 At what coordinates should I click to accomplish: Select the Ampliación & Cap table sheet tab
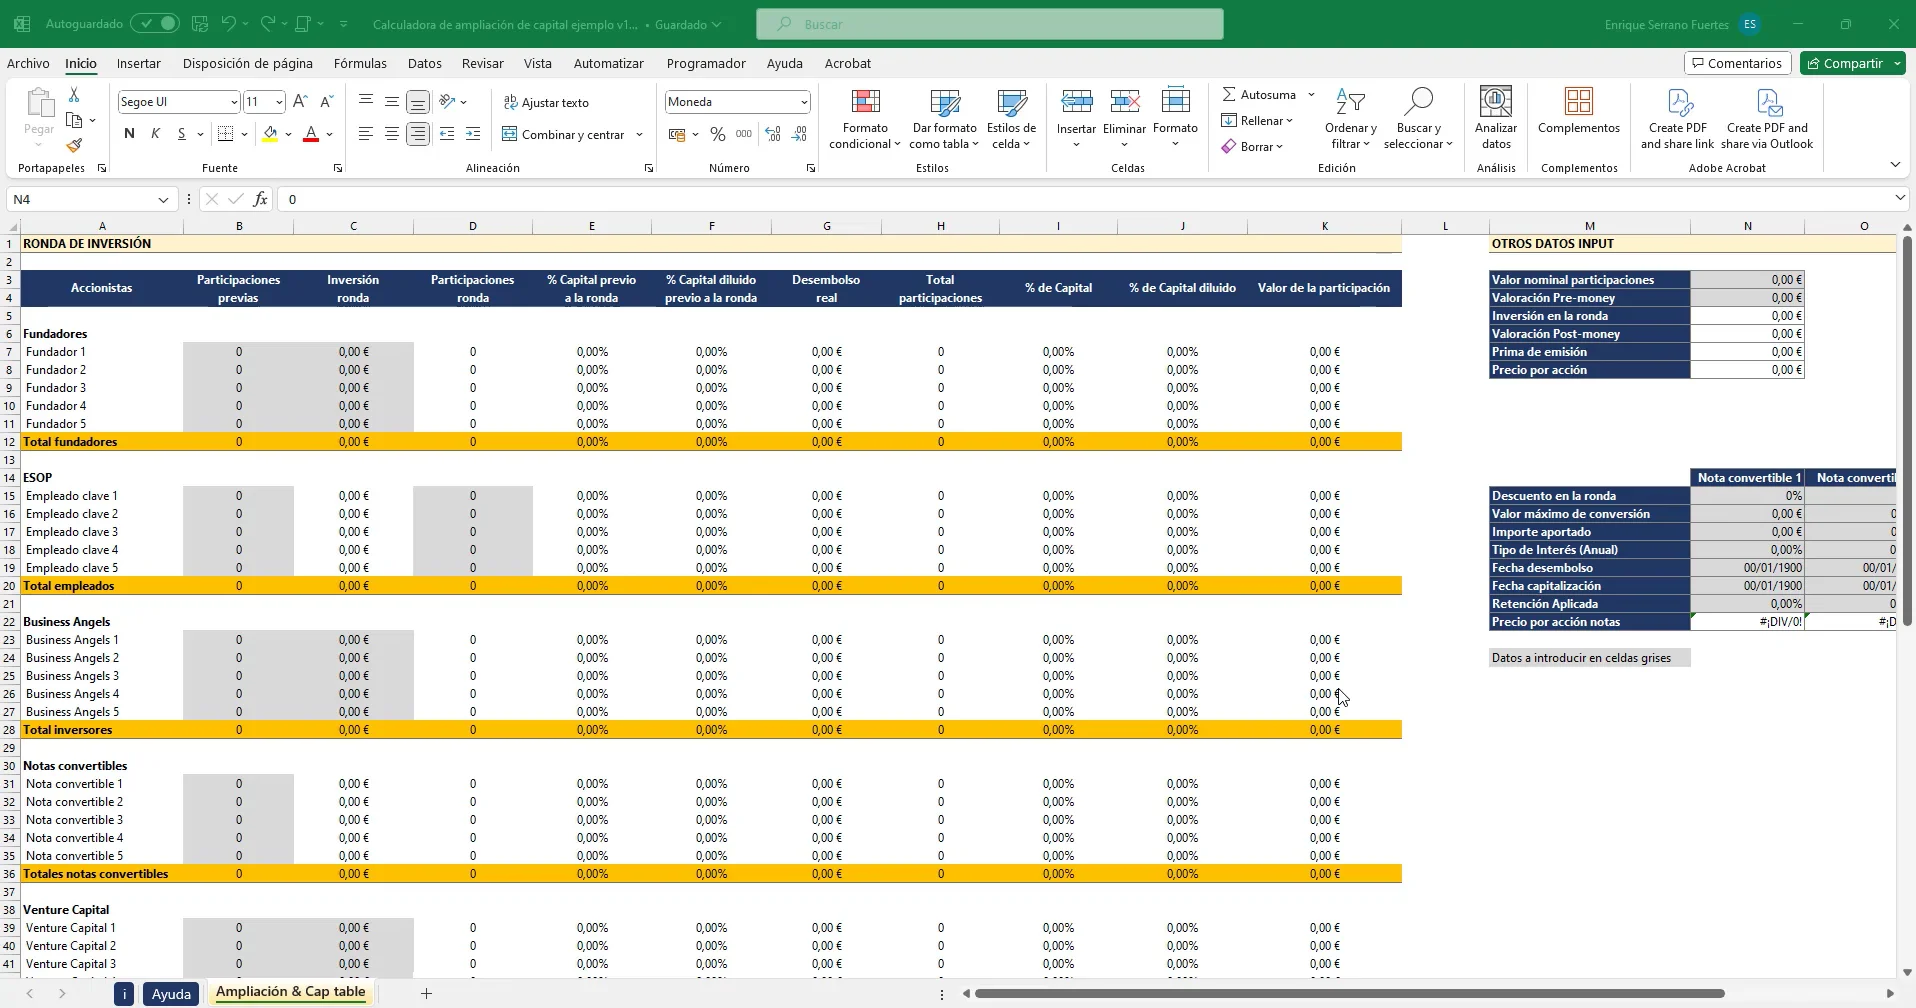tap(290, 991)
